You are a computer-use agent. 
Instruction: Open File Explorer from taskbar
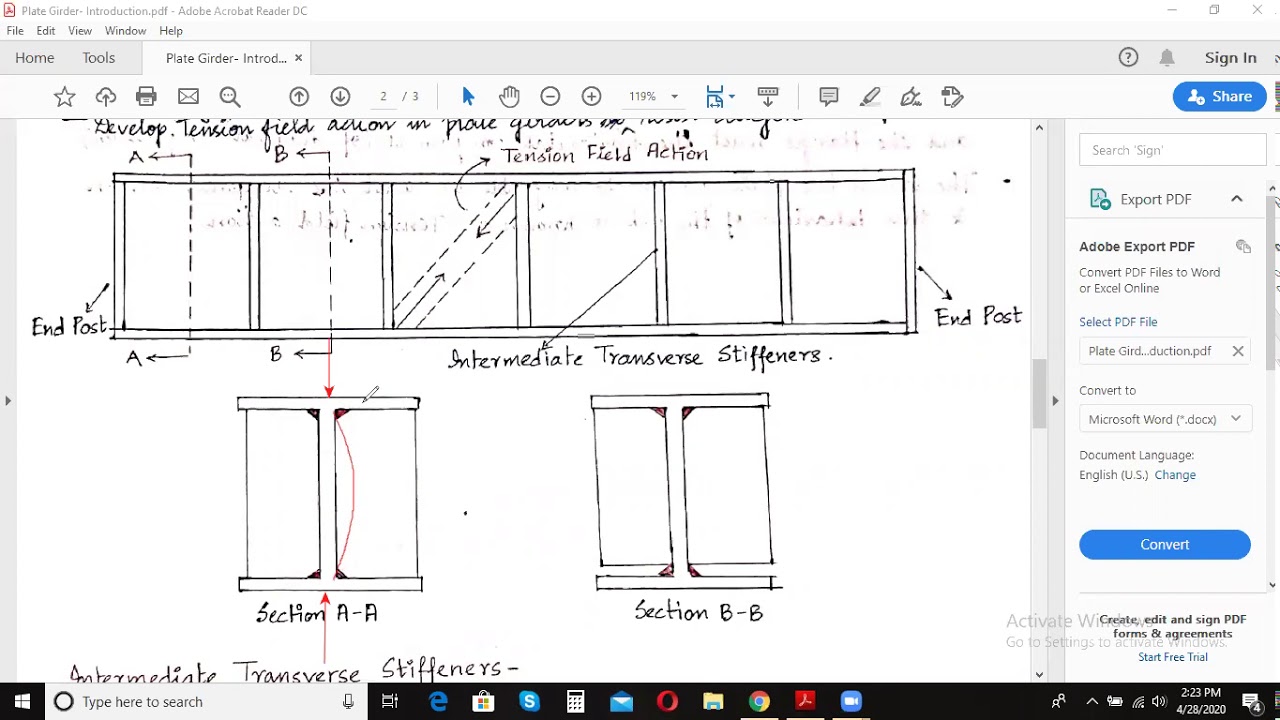click(713, 702)
